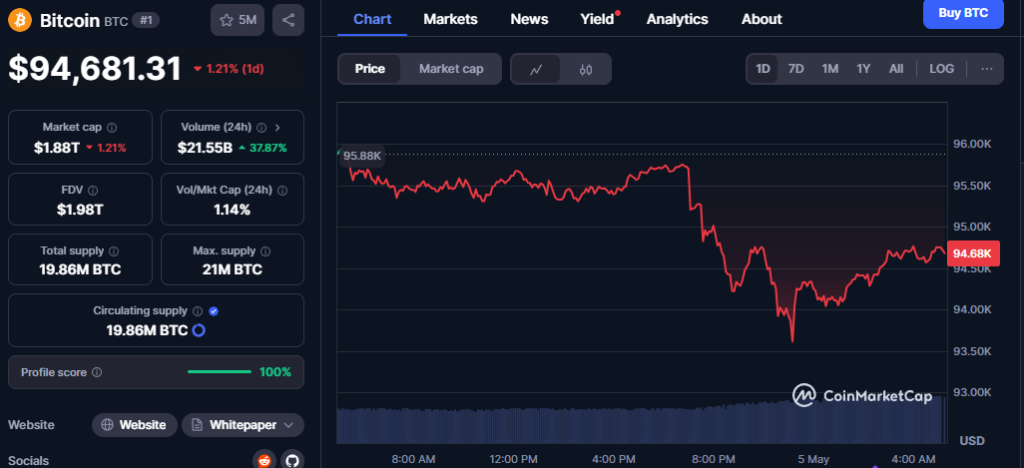Show Total supply info icon
1024x468 pixels.
pyautogui.click(x=114, y=251)
